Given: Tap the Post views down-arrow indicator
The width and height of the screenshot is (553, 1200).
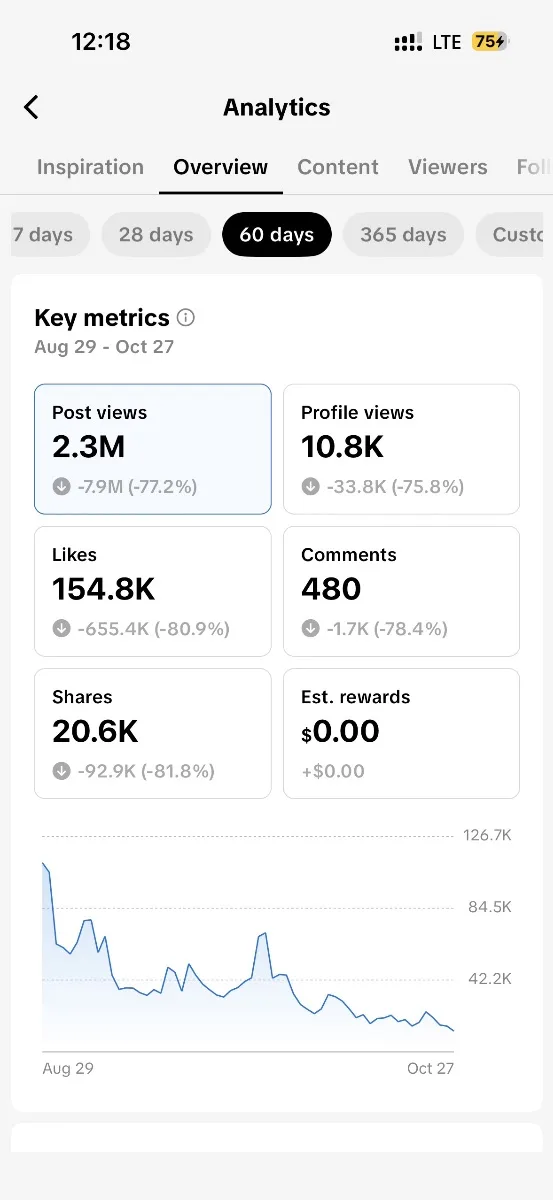Looking at the screenshot, I should (x=61, y=487).
